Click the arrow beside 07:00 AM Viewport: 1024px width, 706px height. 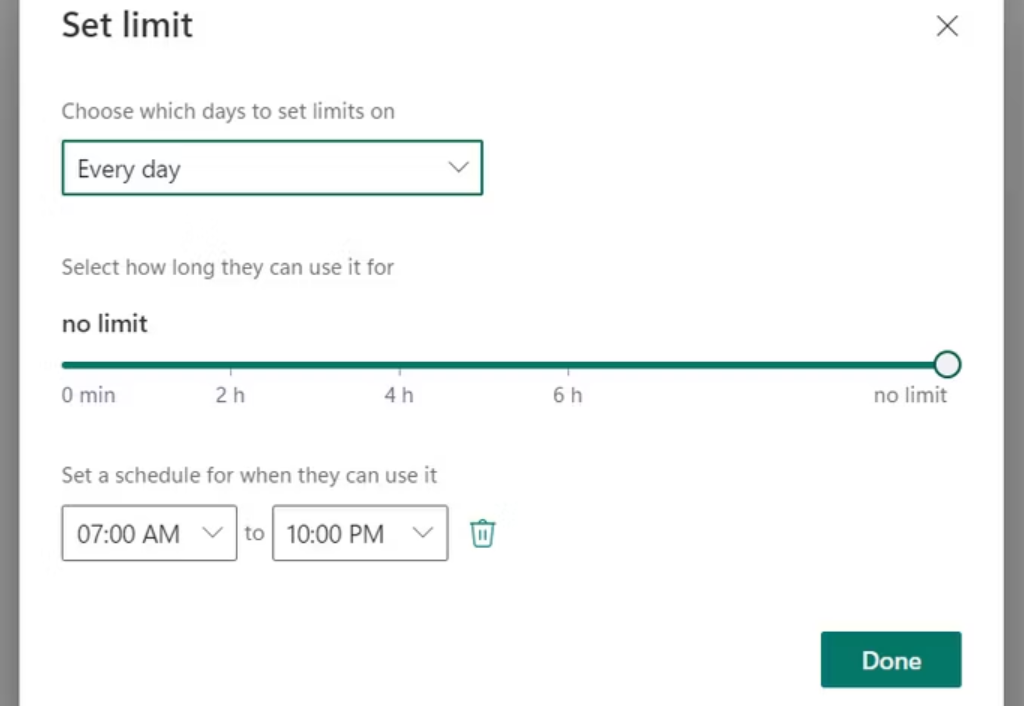coord(213,533)
